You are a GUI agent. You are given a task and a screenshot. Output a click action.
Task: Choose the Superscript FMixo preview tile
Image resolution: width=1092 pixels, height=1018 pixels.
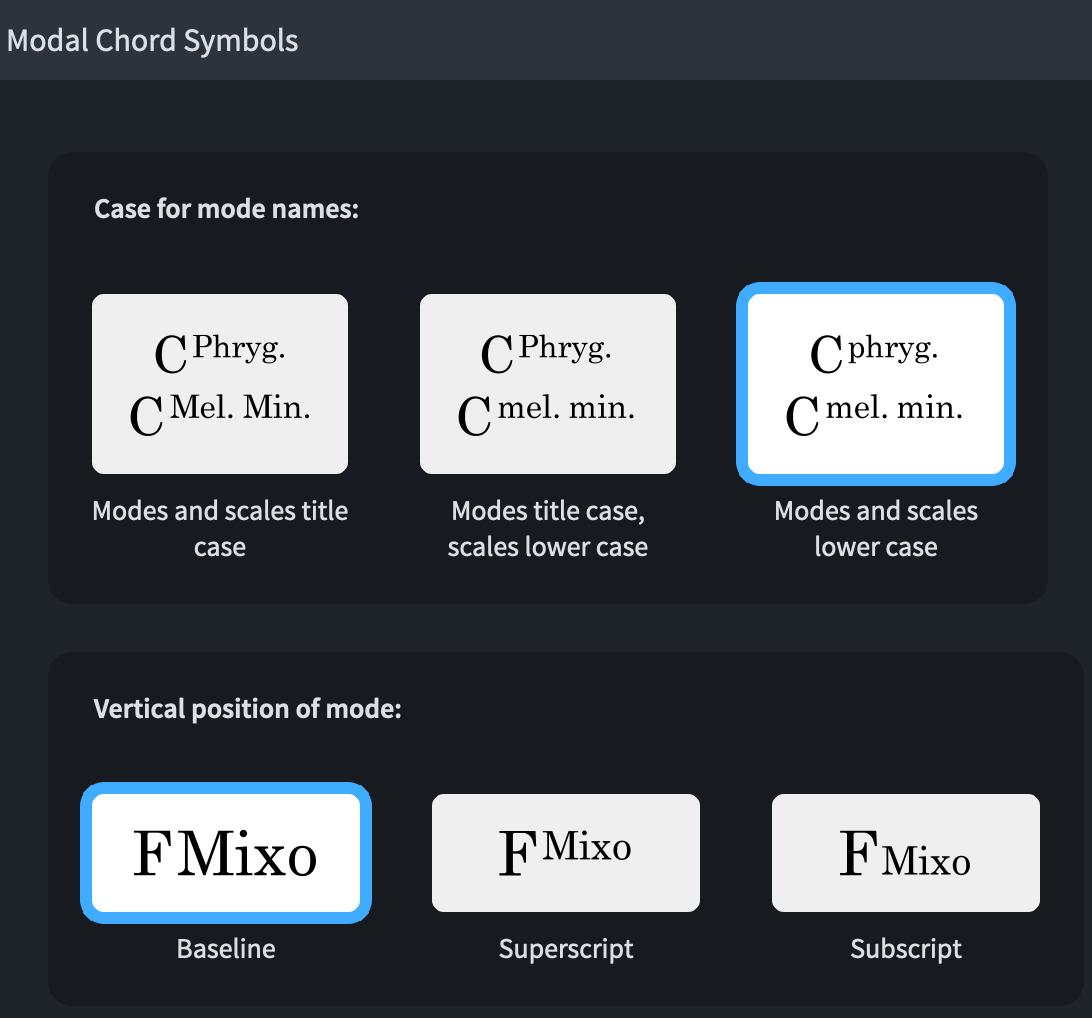pos(566,853)
